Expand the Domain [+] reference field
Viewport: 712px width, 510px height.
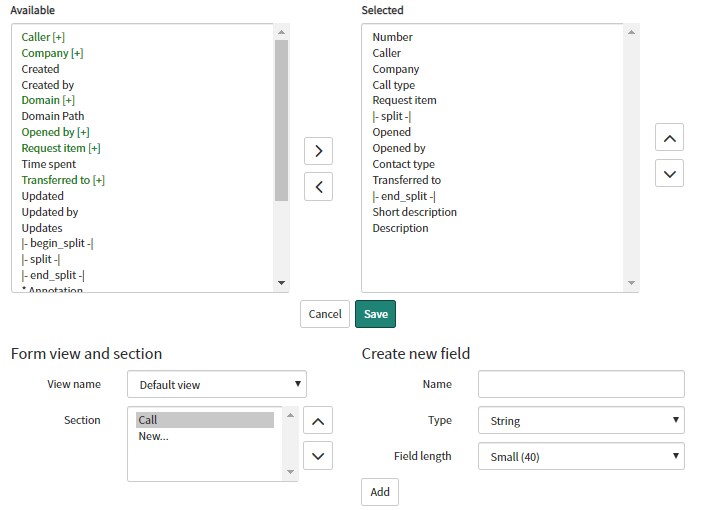[48, 100]
